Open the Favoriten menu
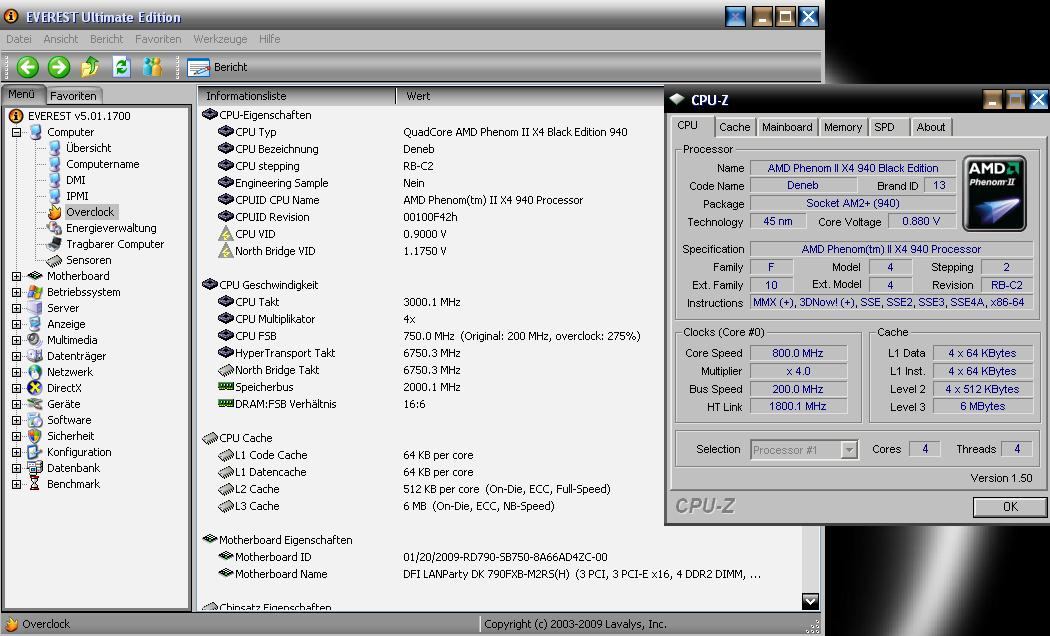The width and height of the screenshot is (1050, 636). click(x=158, y=39)
